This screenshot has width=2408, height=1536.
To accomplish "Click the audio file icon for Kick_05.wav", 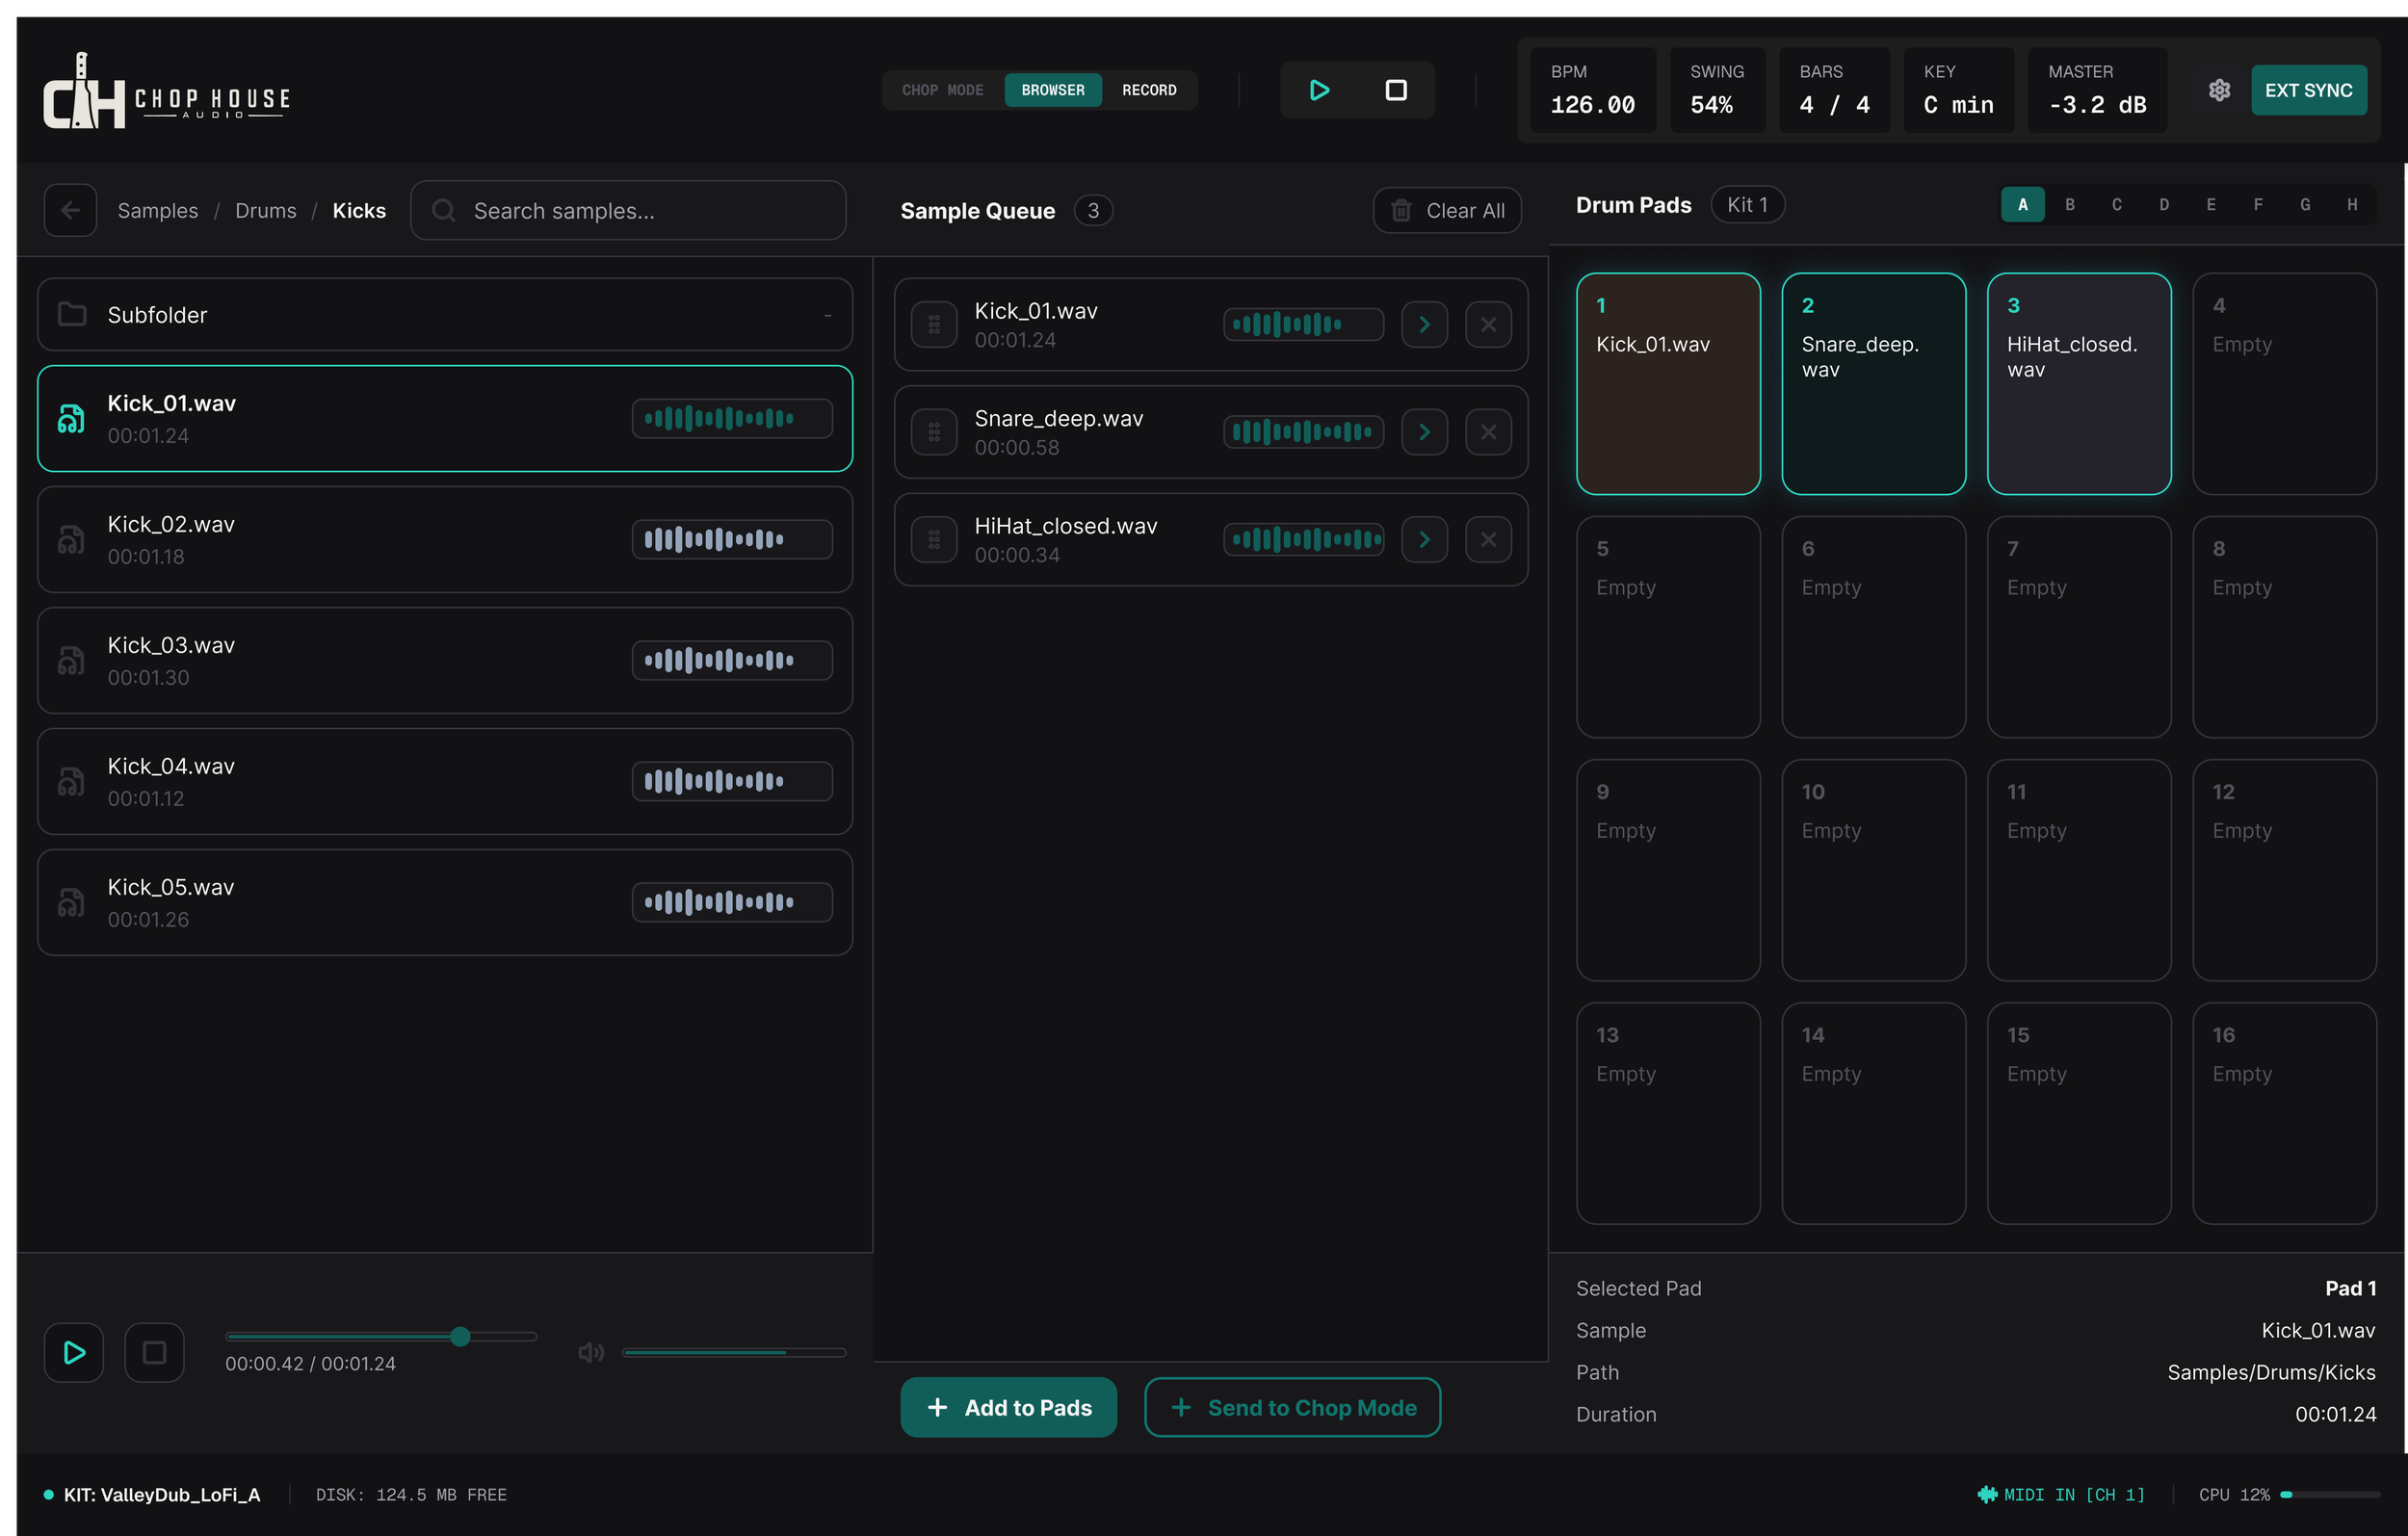I will [71, 902].
